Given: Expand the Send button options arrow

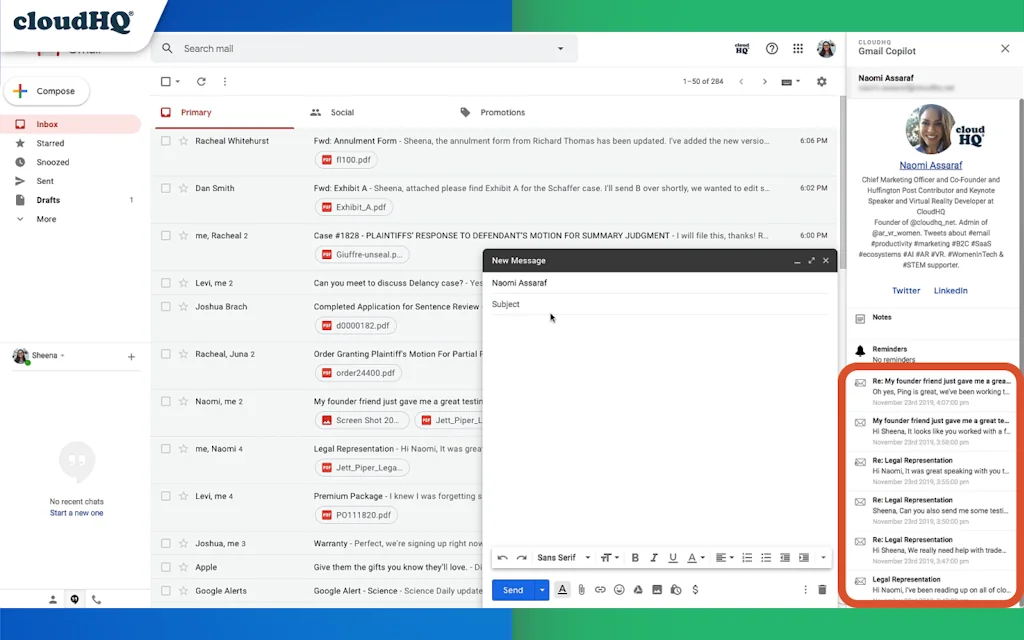Looking at the screenshot, I should (x=541, y=589).
